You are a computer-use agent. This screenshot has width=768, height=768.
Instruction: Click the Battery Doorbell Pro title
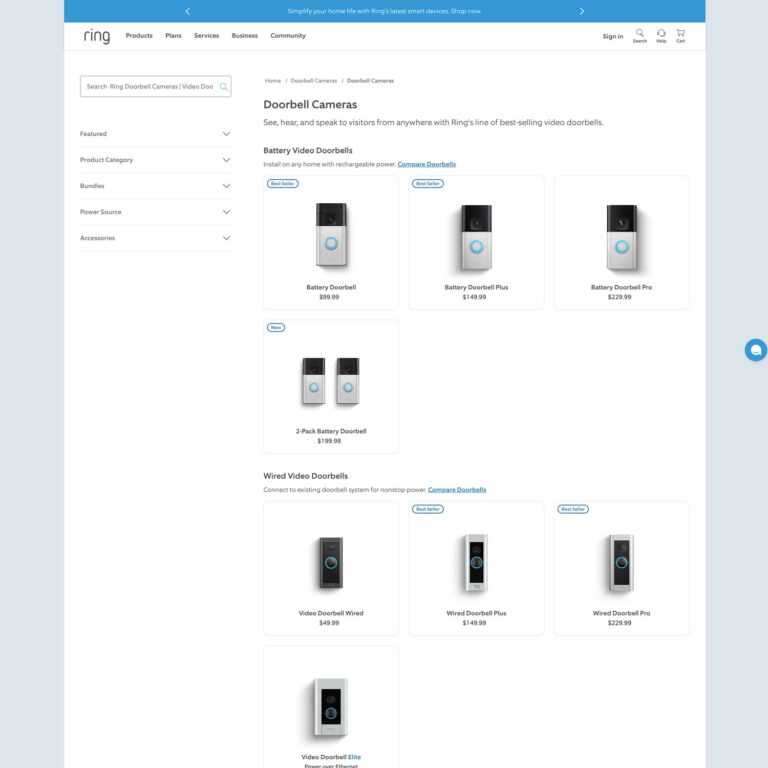(622, 288)
